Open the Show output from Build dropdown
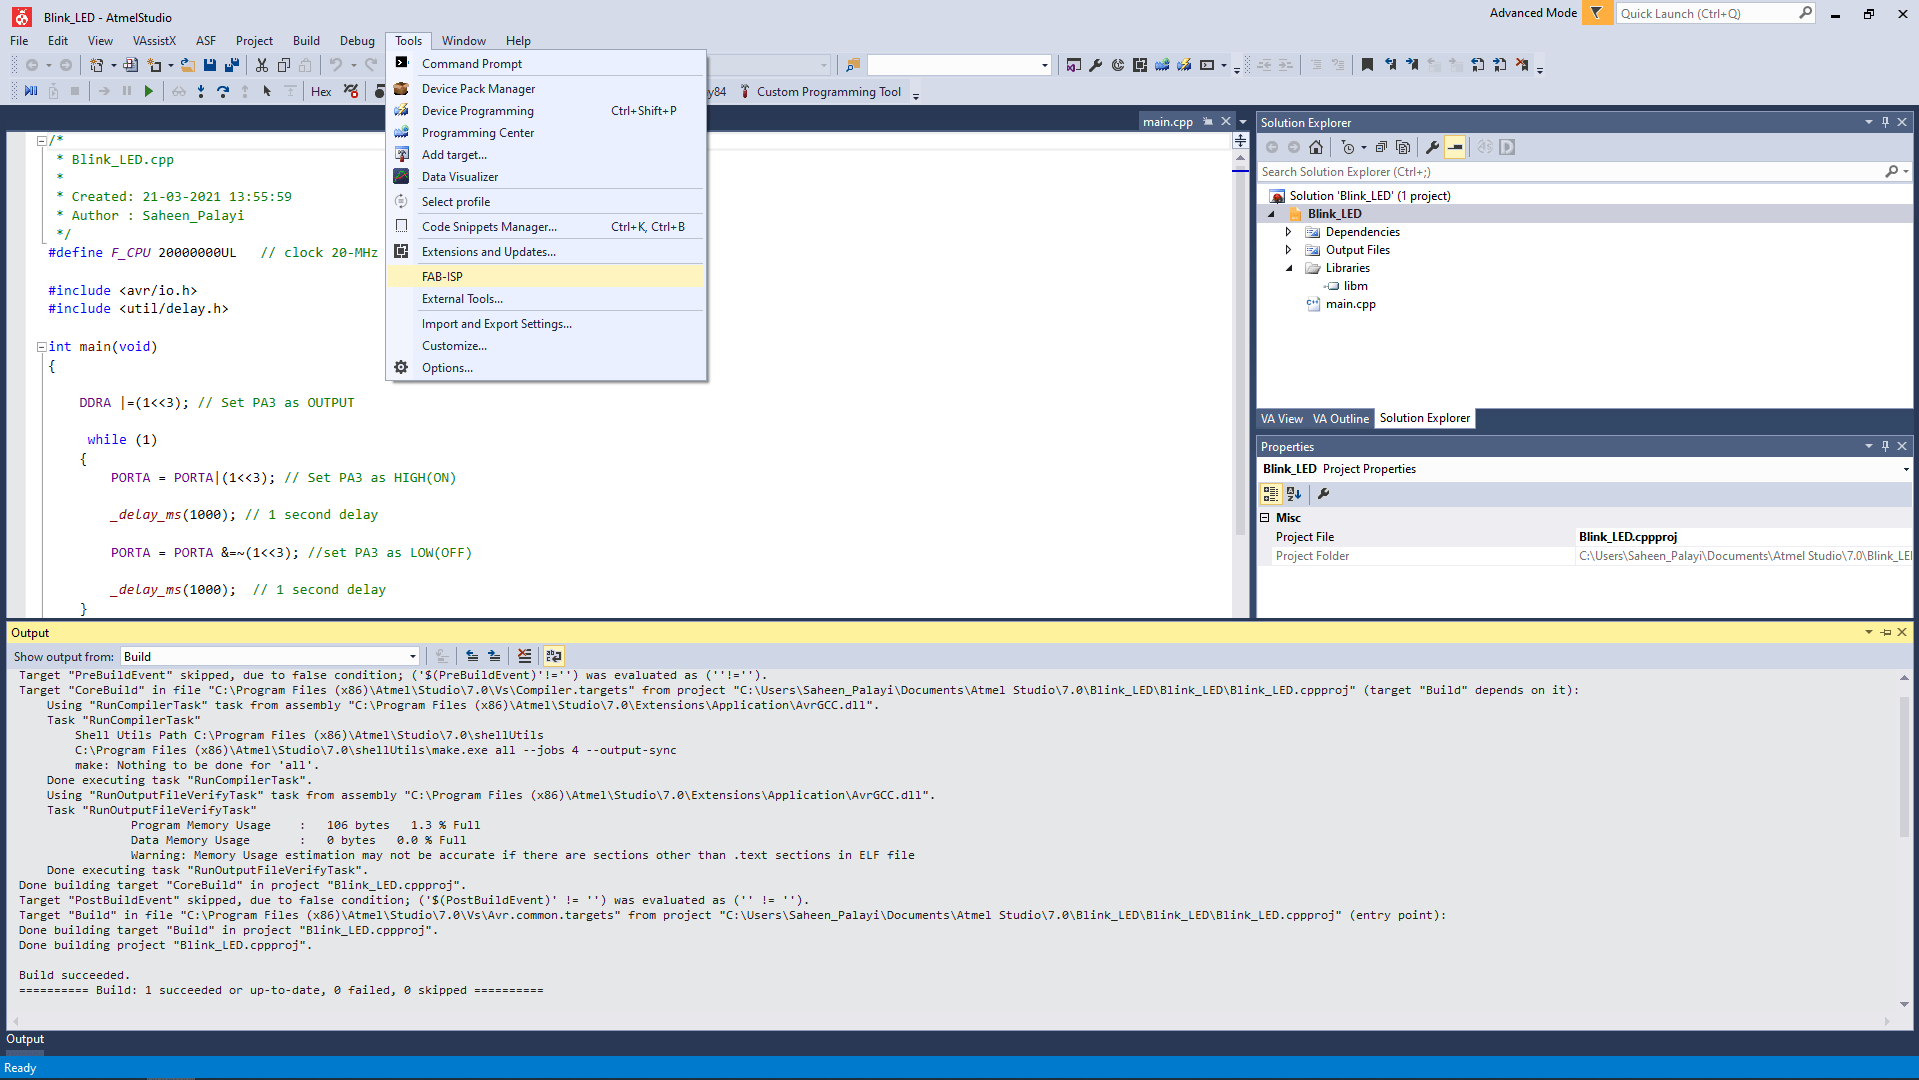 point(413,657)
